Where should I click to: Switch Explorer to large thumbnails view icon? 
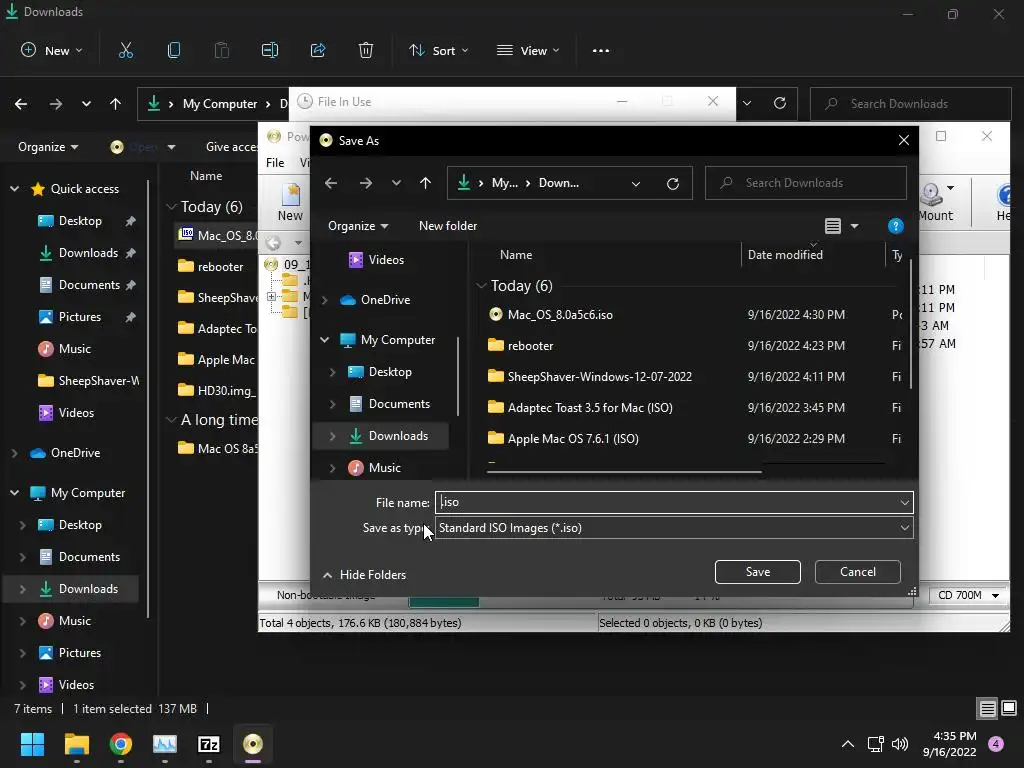point(1009,708)
